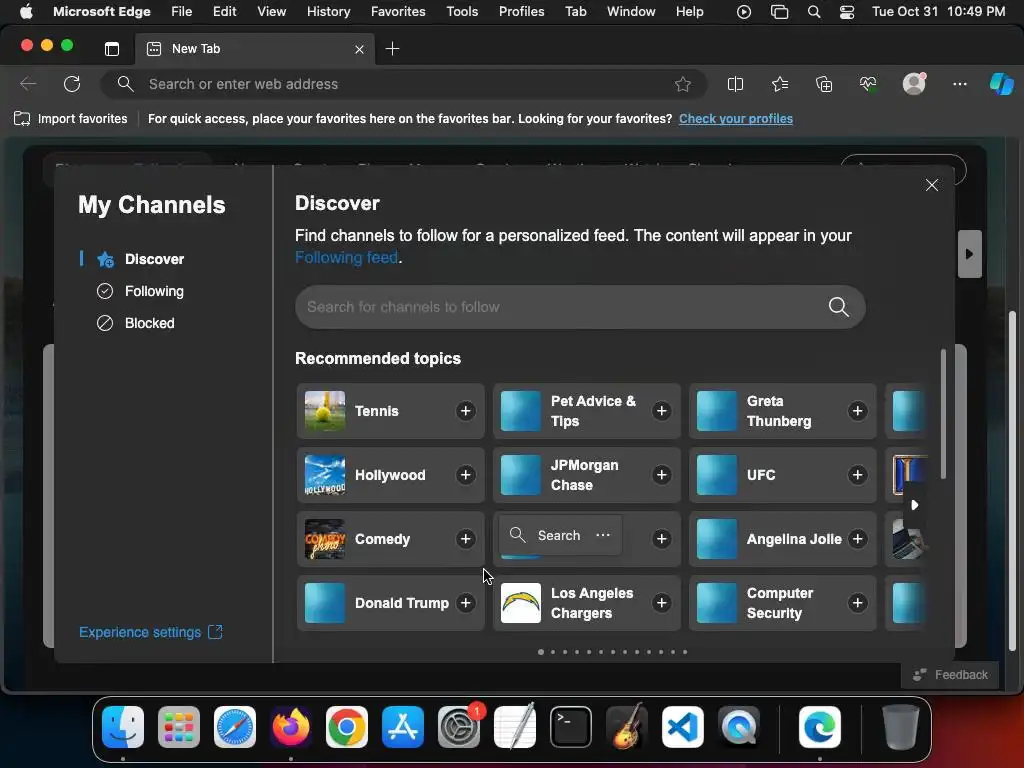
Task: Follow the Tennis topic with plus button
Action: click(466, 411)
